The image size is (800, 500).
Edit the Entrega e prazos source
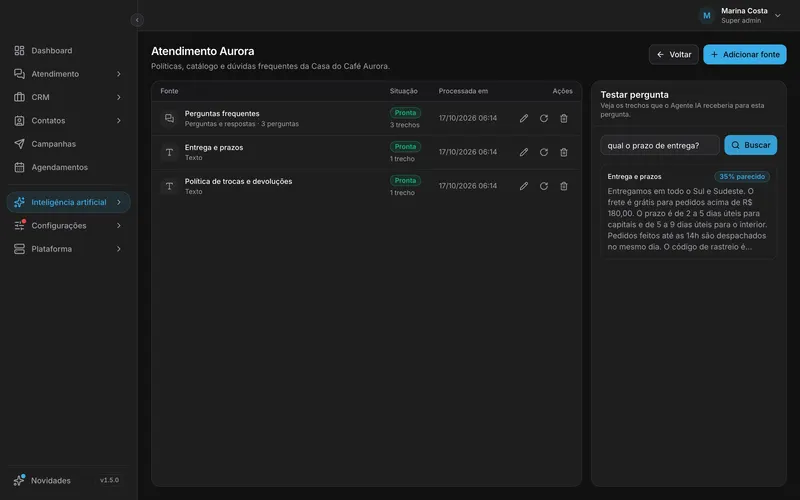[524, 152]
